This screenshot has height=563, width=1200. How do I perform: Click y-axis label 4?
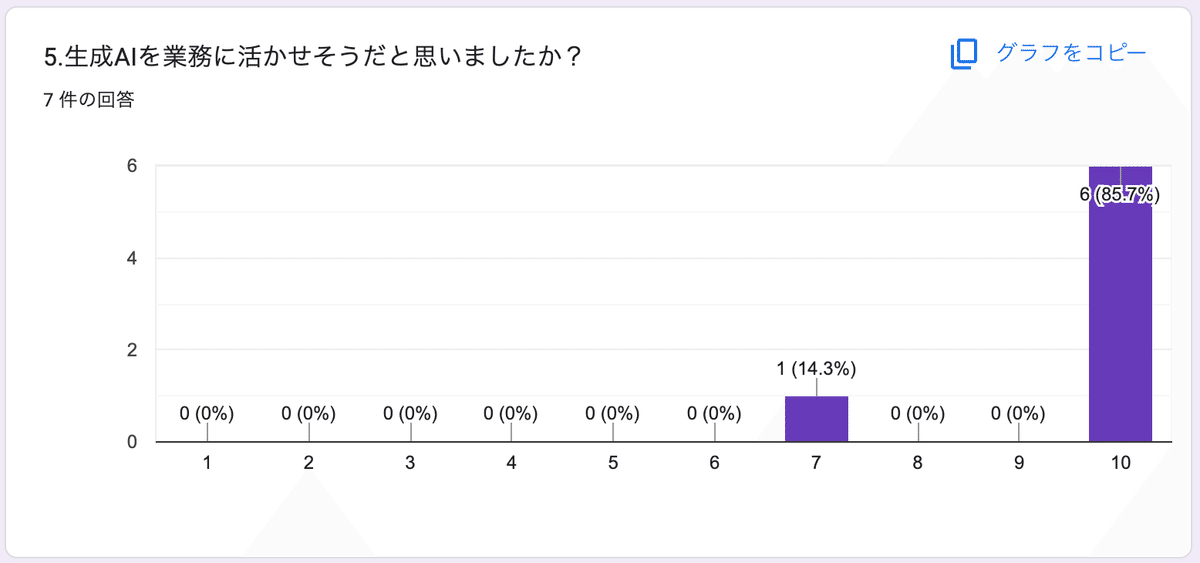tap(131, 258)
